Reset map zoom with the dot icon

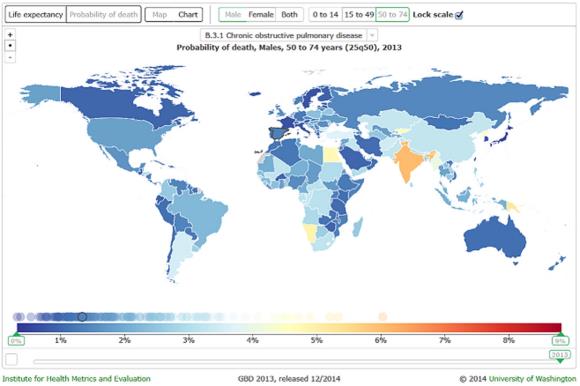[x=10, y=45]
